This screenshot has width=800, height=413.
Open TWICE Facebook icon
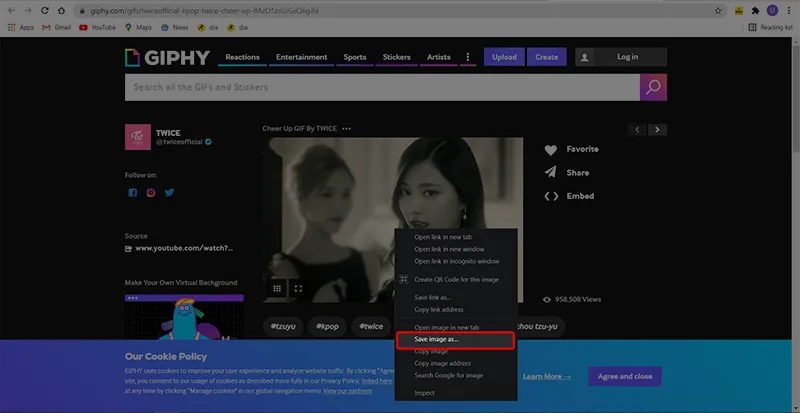tap(133, 193)
